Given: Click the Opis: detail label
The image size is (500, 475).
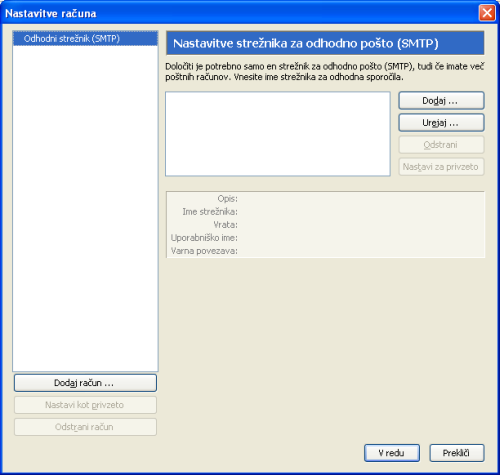Looking at the screenshot, I should (x=227, y=199).
